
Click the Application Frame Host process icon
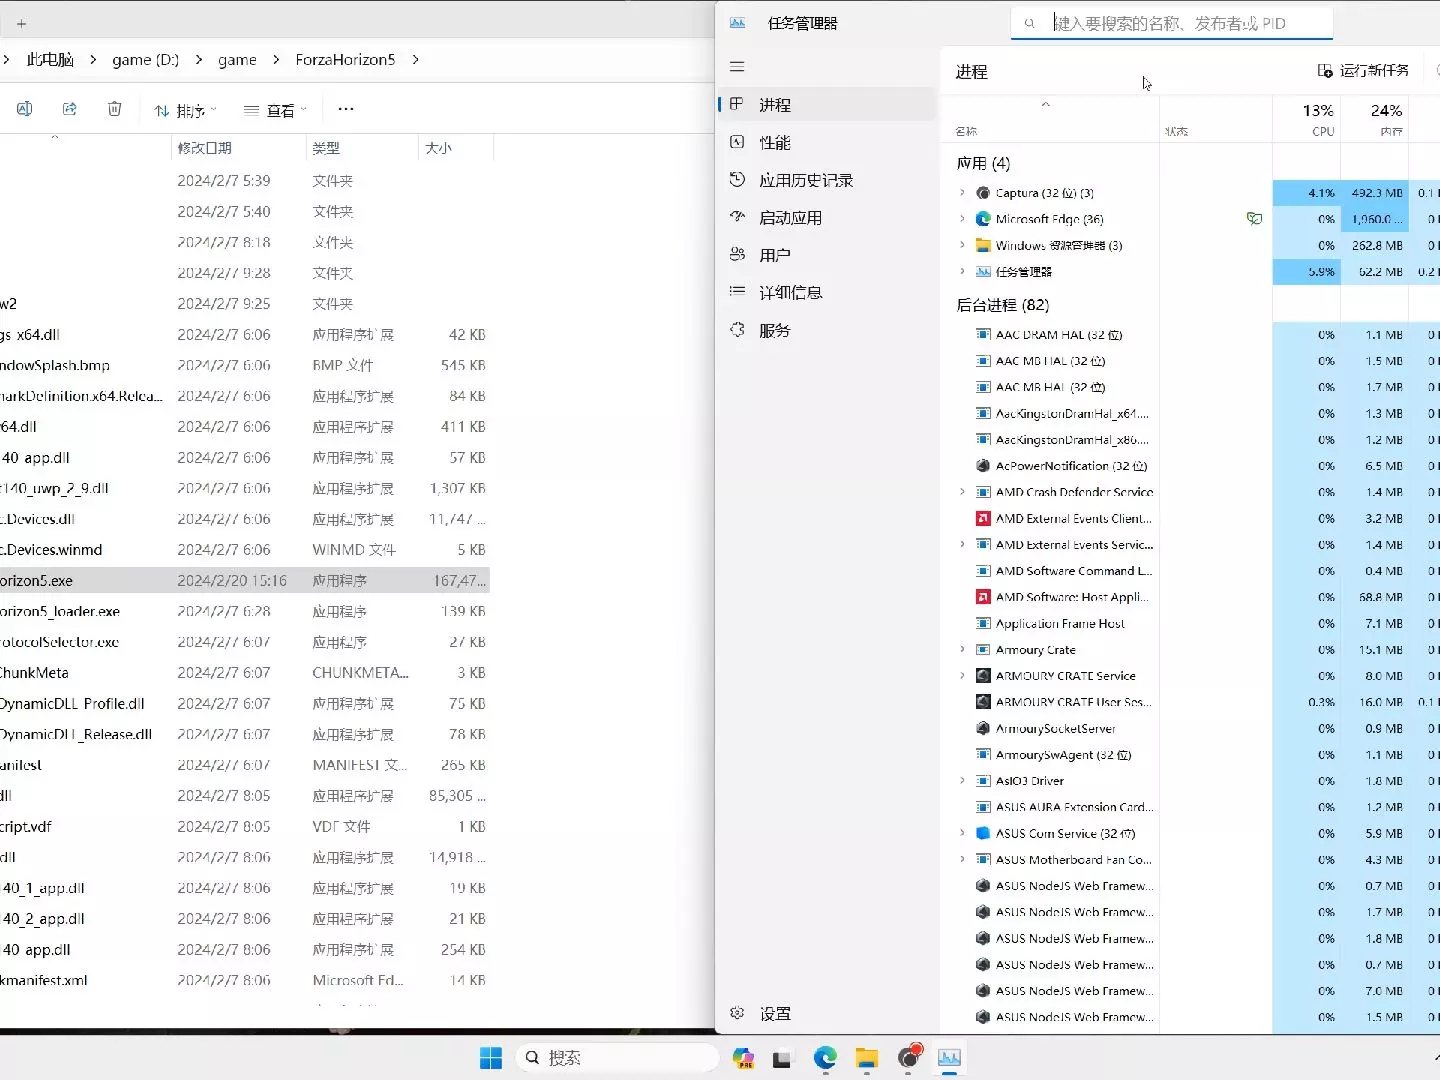pyautogui.click(x=983, y=624)
